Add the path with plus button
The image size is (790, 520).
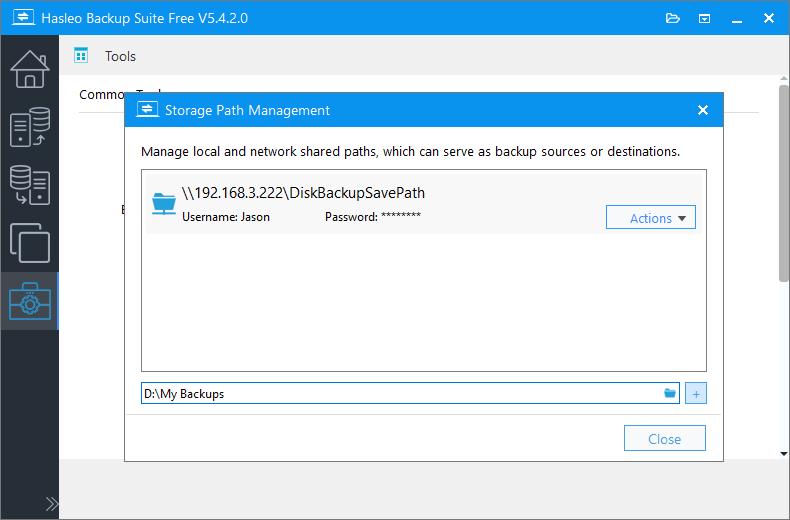coord(696,394)
